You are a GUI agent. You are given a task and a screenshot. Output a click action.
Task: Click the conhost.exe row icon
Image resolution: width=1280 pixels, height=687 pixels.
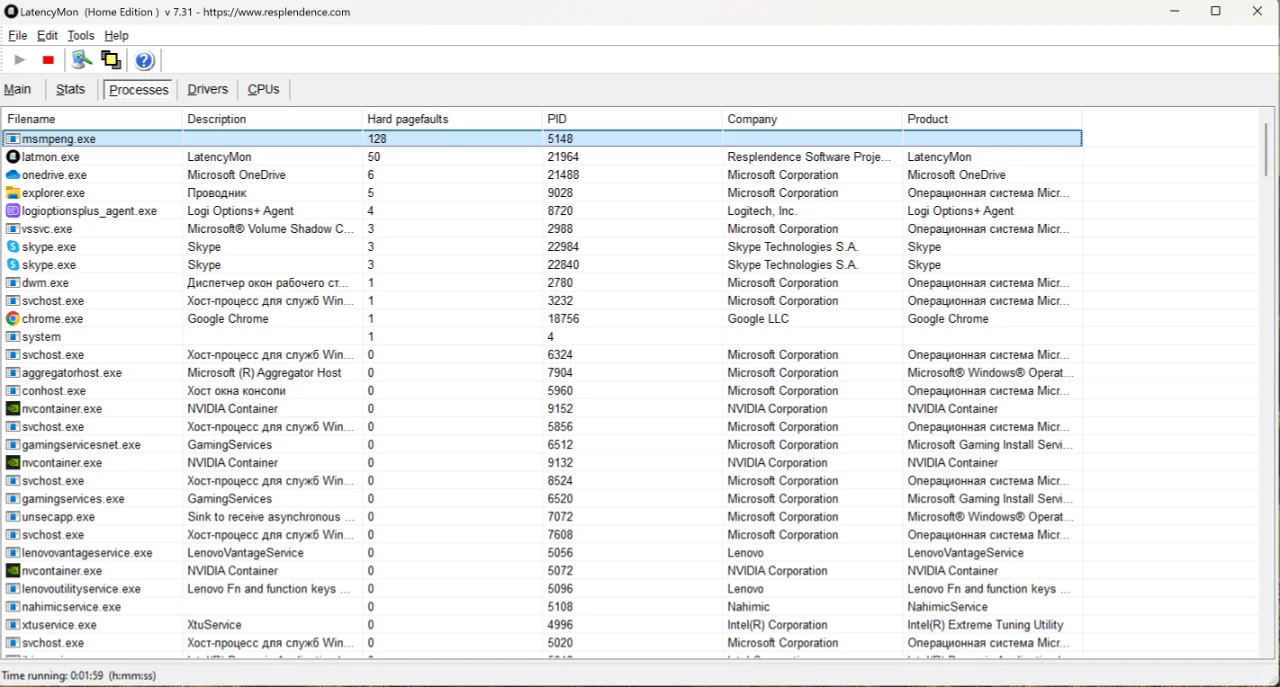[x=13, y=391]
